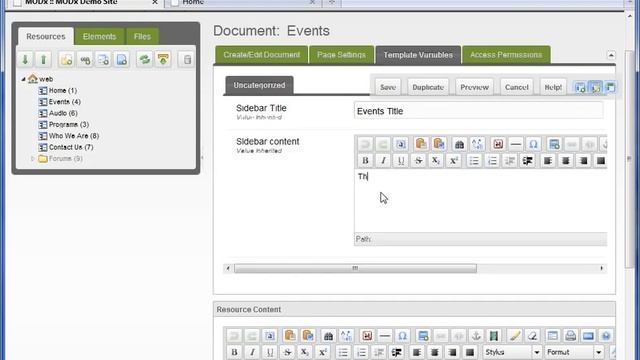Click the sort tree icon beside refresh
The image size is (640, 360).
point(163,60)
